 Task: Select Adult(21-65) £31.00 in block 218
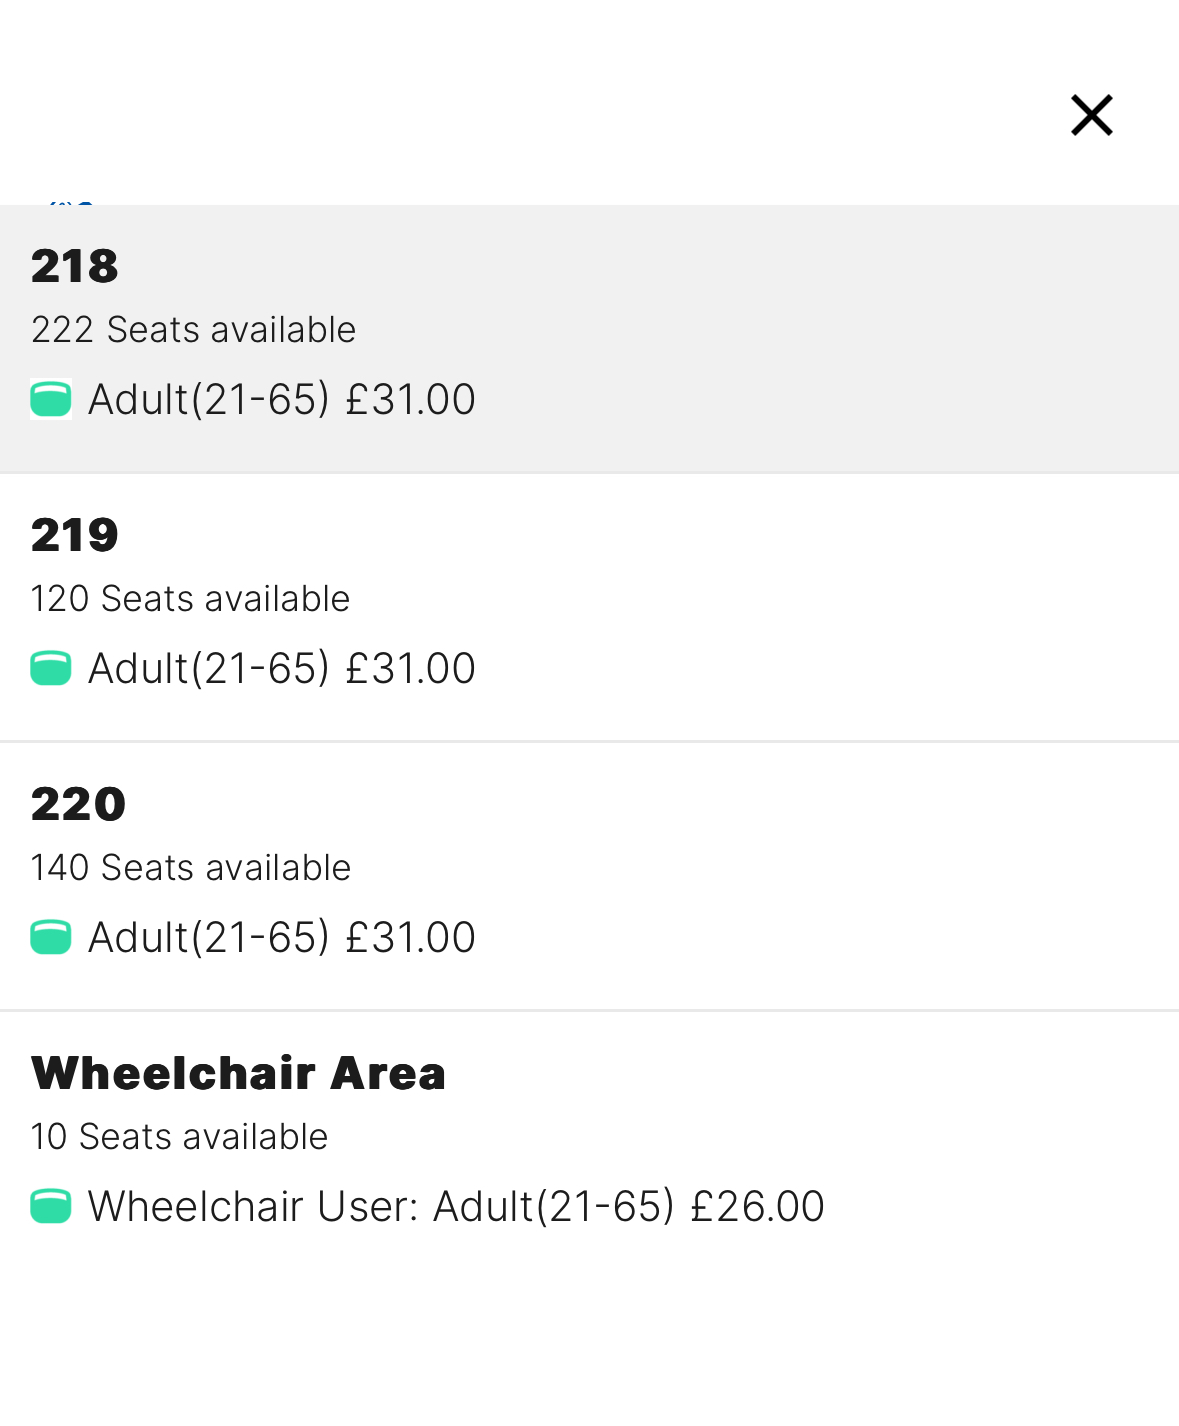coord(281,399)
